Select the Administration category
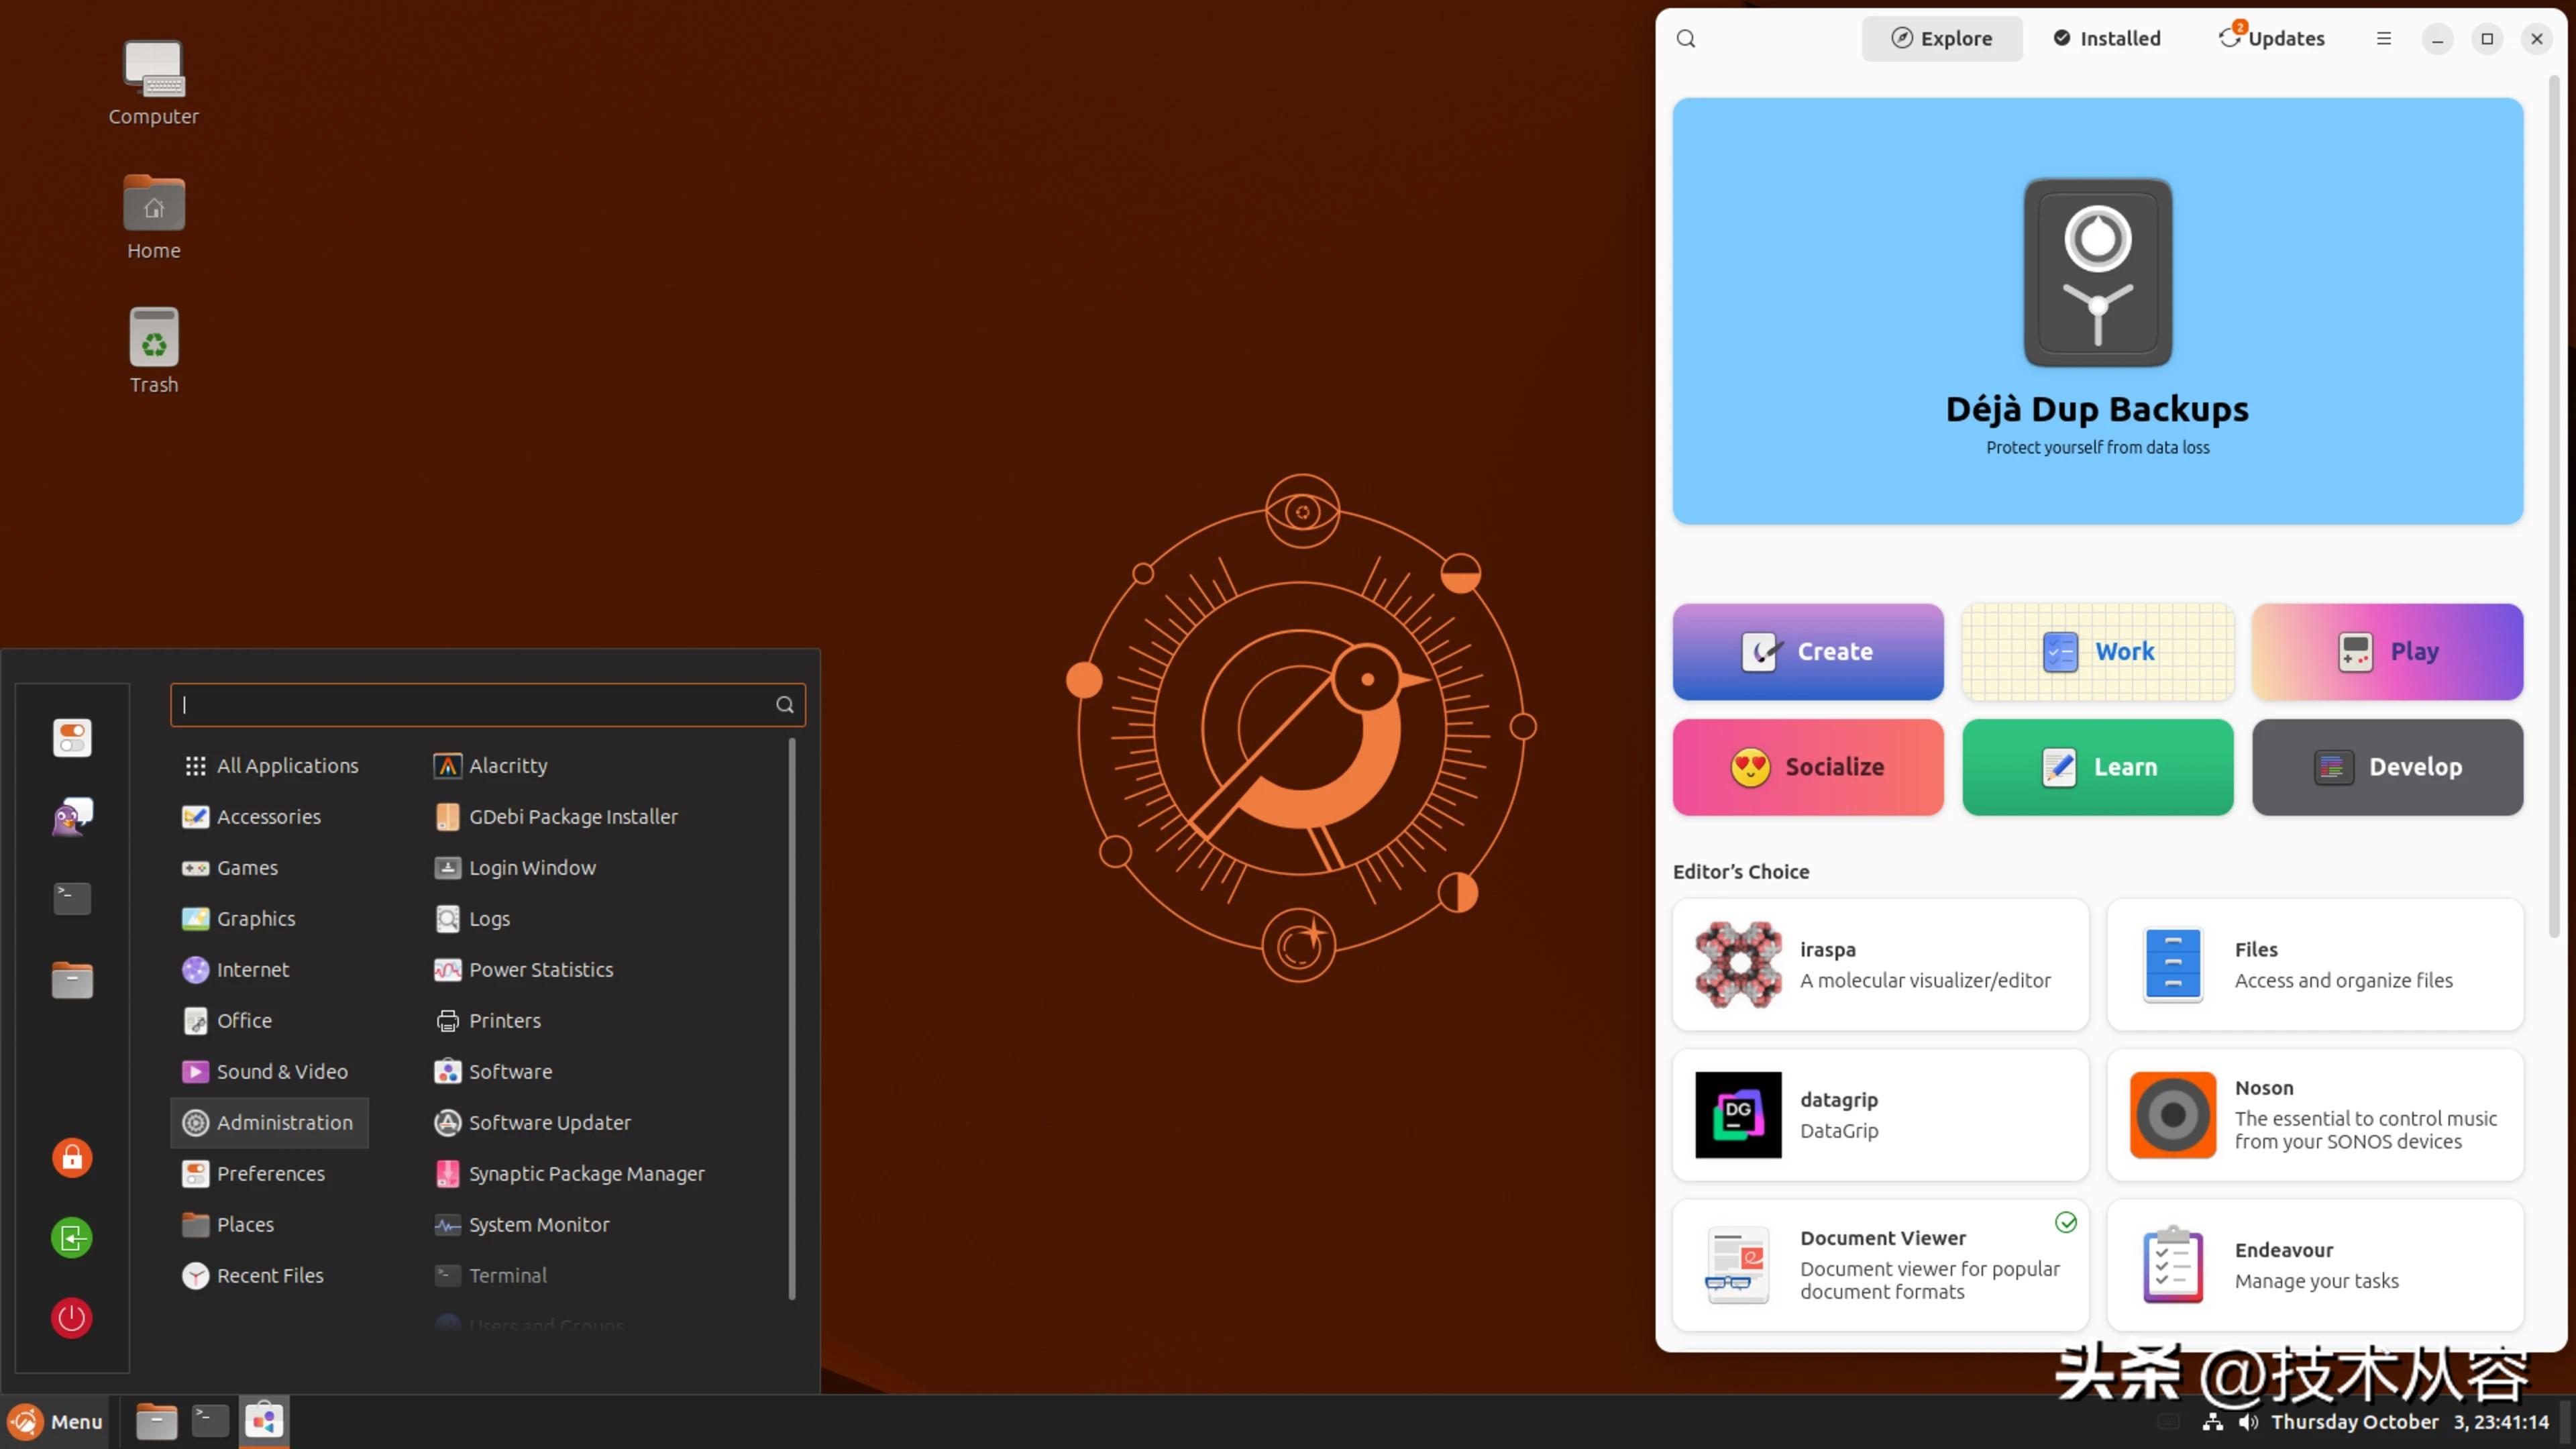This screenshot has width=2576, height=1449. (270, 1123)
